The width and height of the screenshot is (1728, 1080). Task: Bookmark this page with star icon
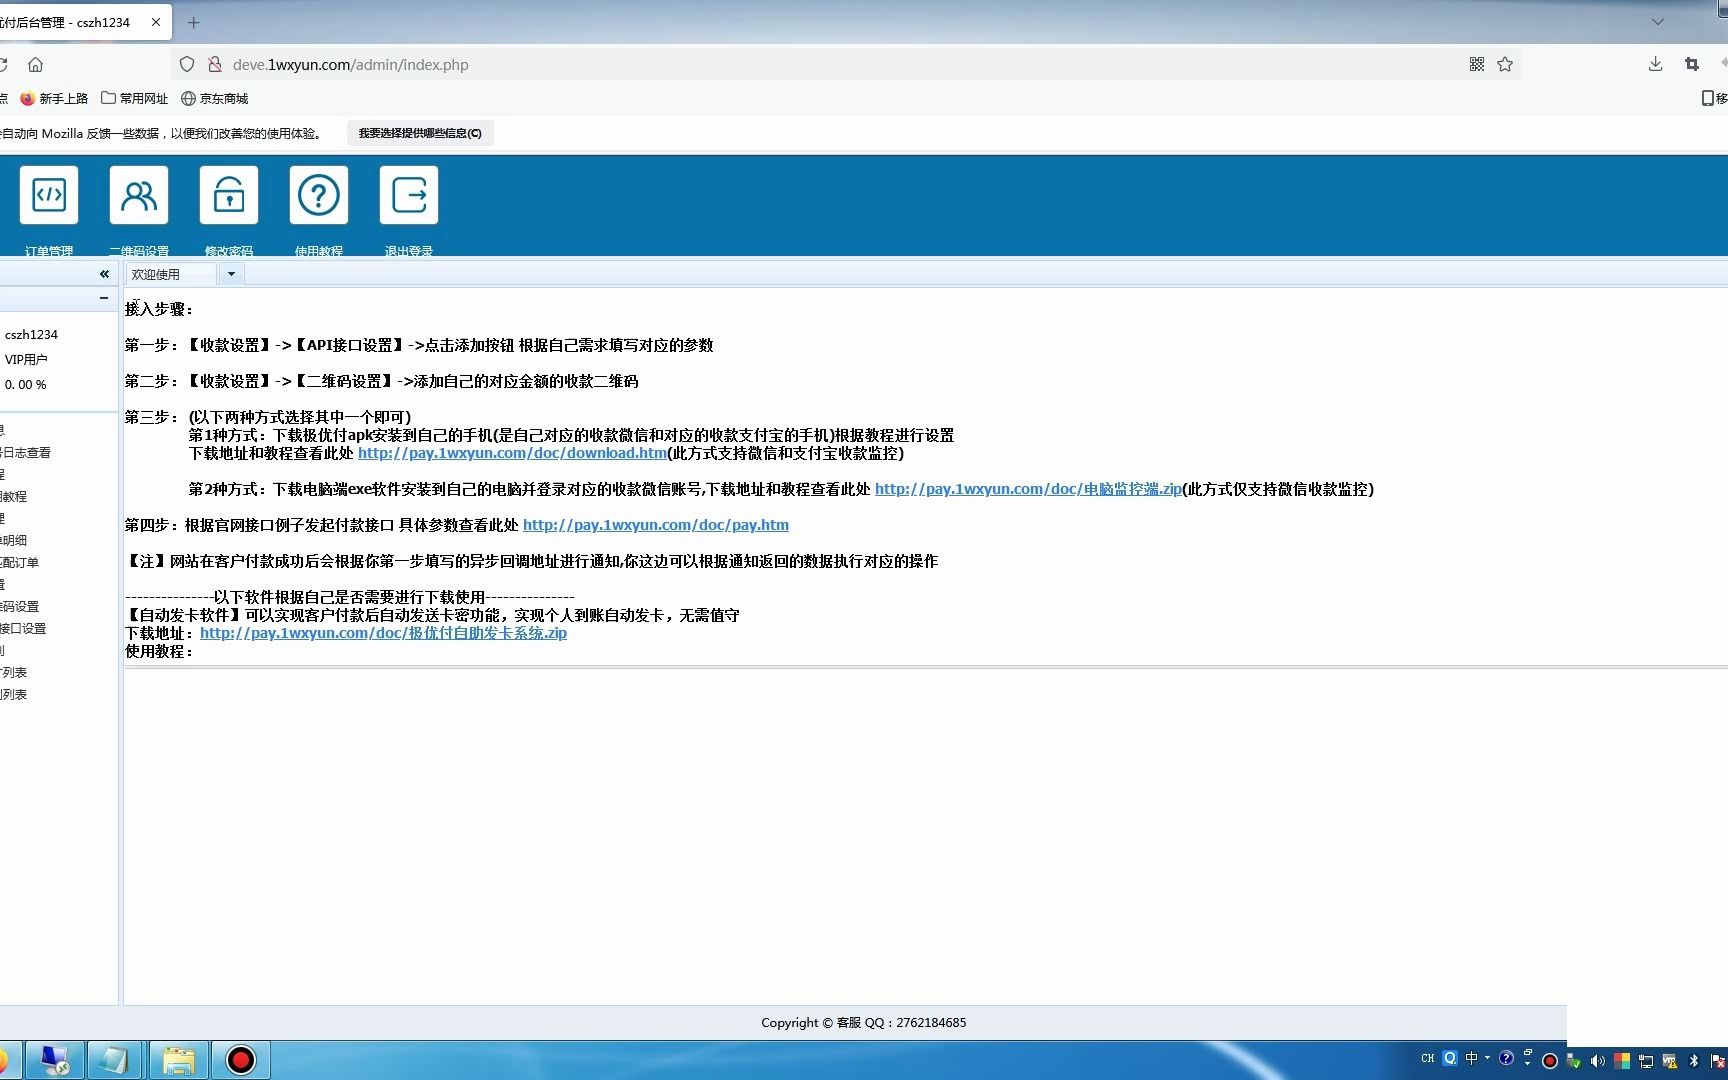[1505, 64]
